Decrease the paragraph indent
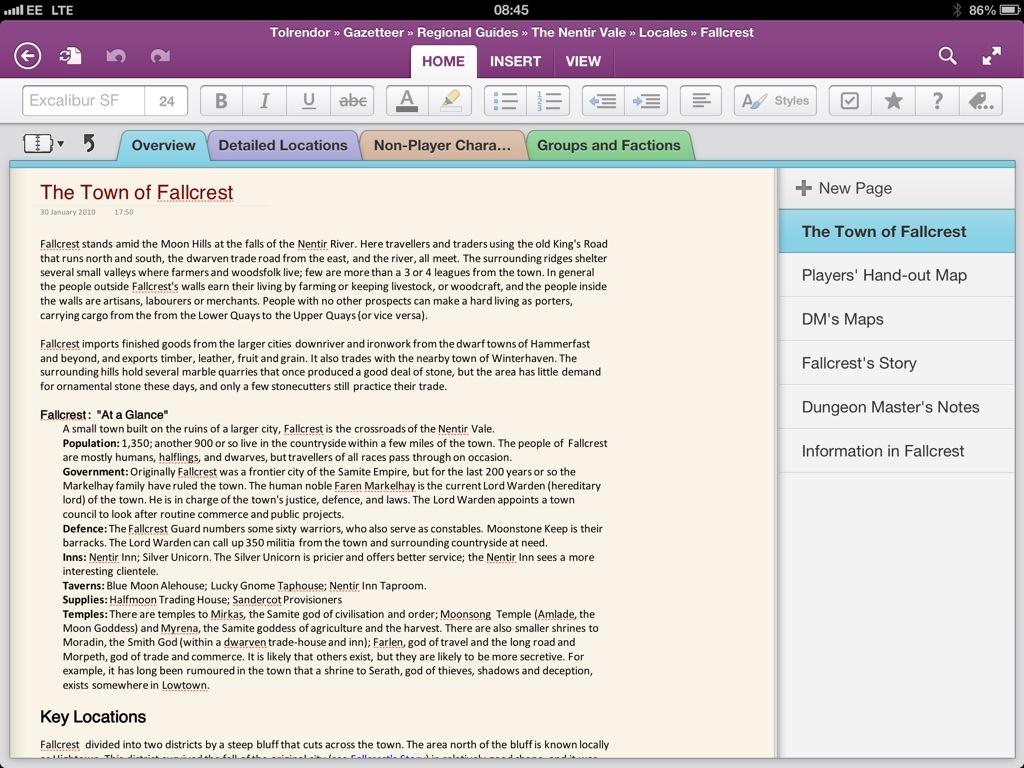The height and width of the screenshot is (768, 1024). click(x=602, y=101)
